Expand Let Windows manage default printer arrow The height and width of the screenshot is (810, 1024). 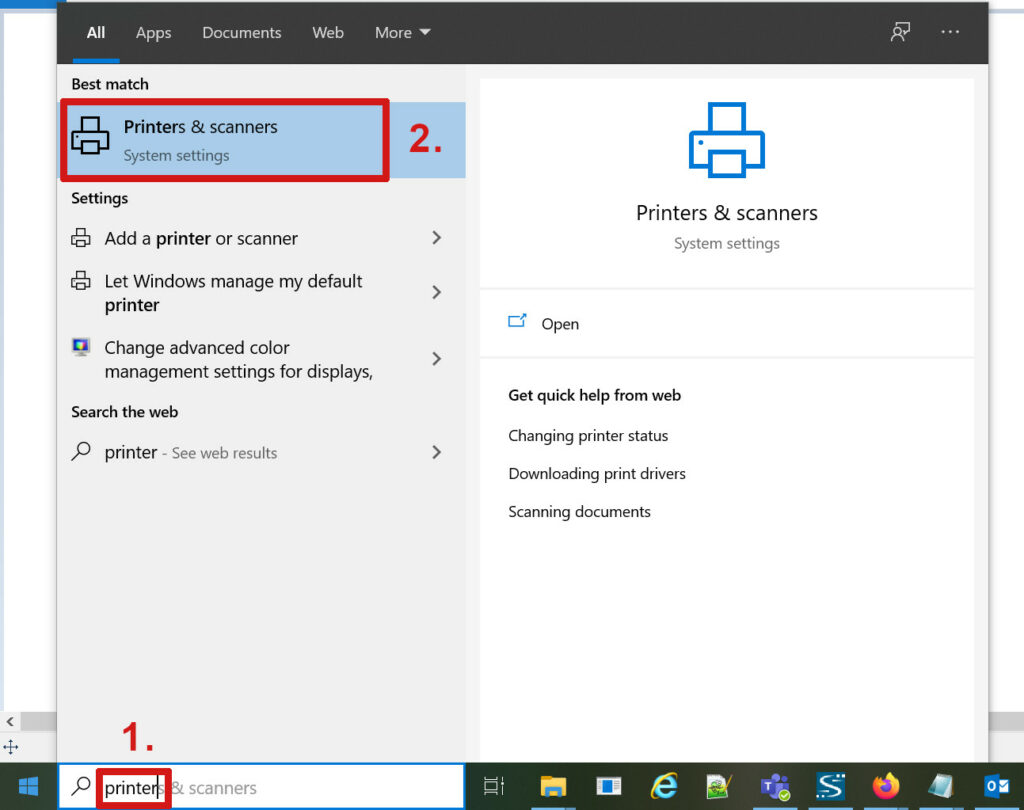tap(437, 292)
